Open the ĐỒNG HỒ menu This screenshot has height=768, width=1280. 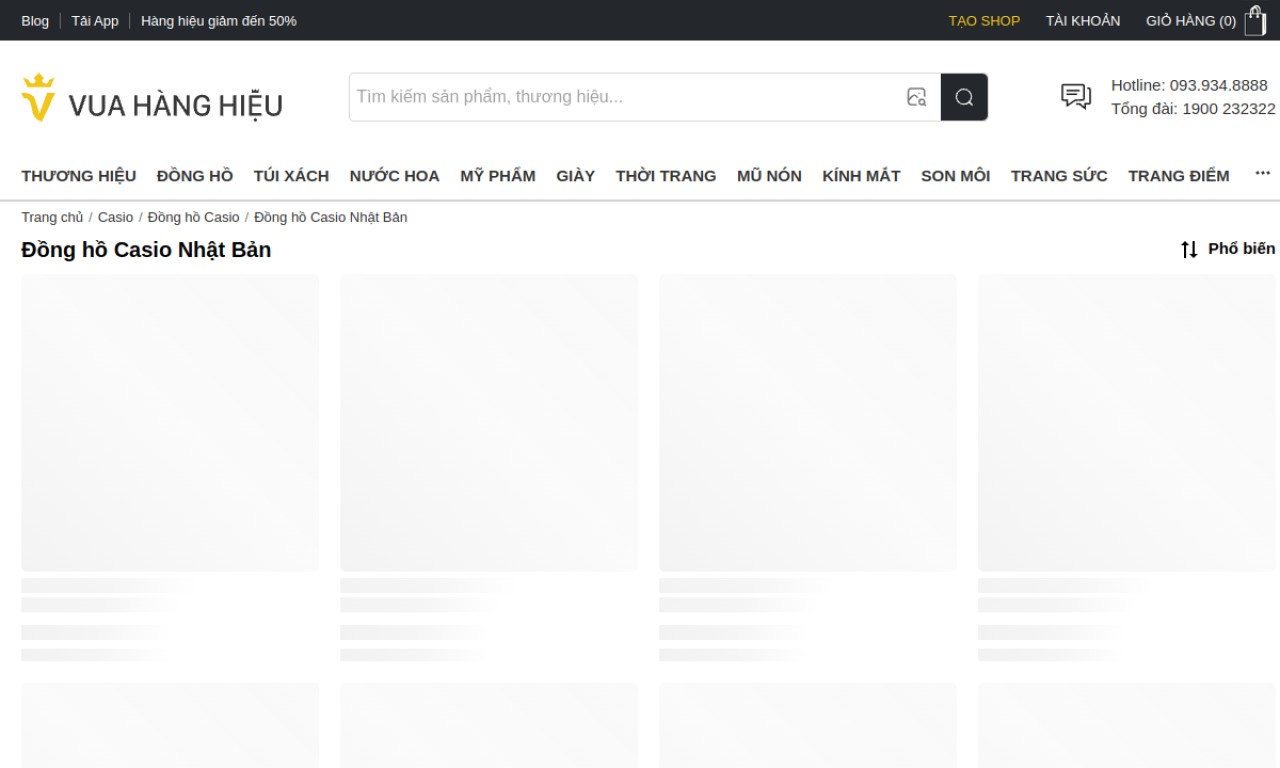pyautogui.click(x=195, y=176)
